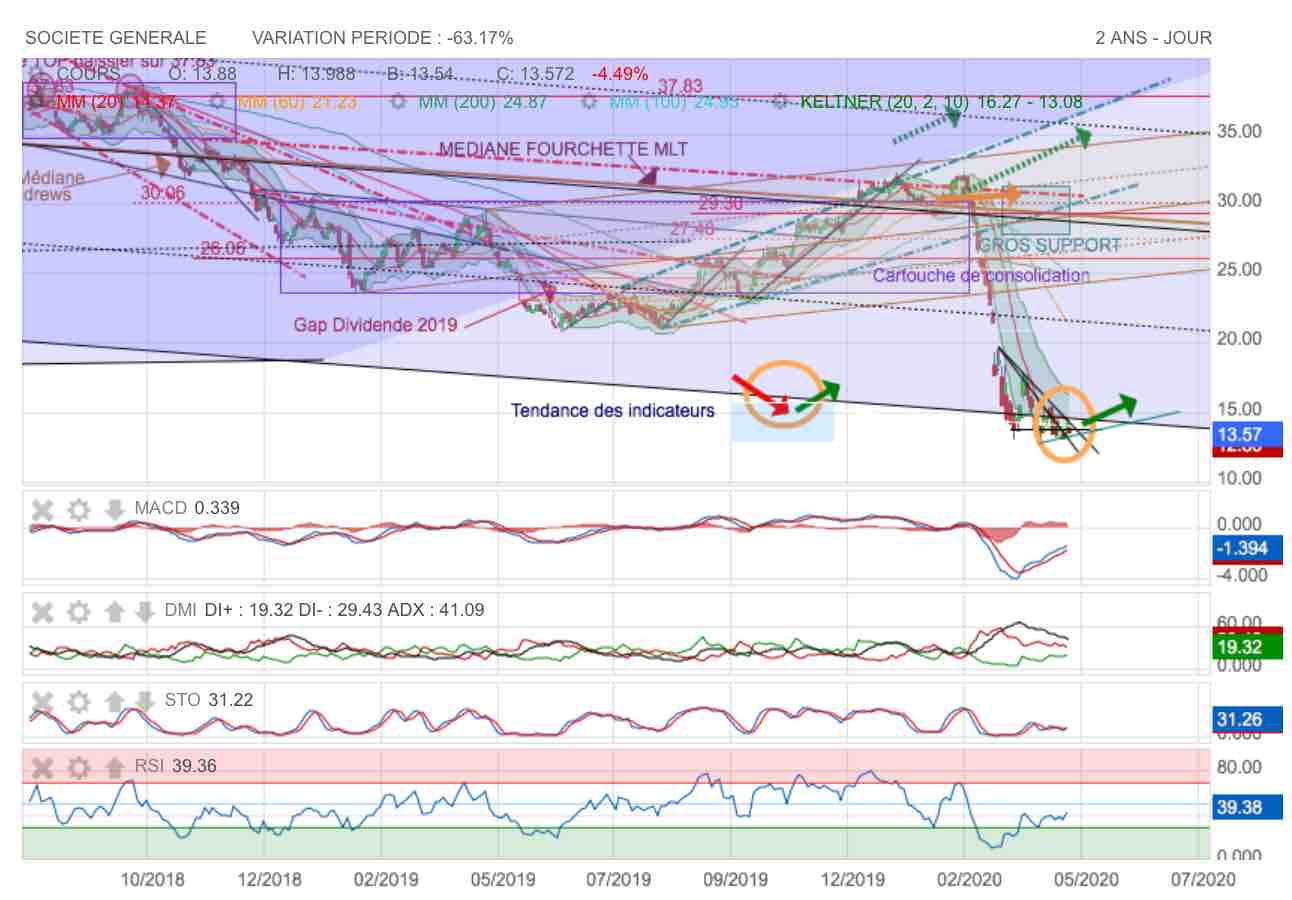Click the 29.30 level label
The width and height of the screenshot is (1292, 900).
pyautogui.click(x=720, y=204)
